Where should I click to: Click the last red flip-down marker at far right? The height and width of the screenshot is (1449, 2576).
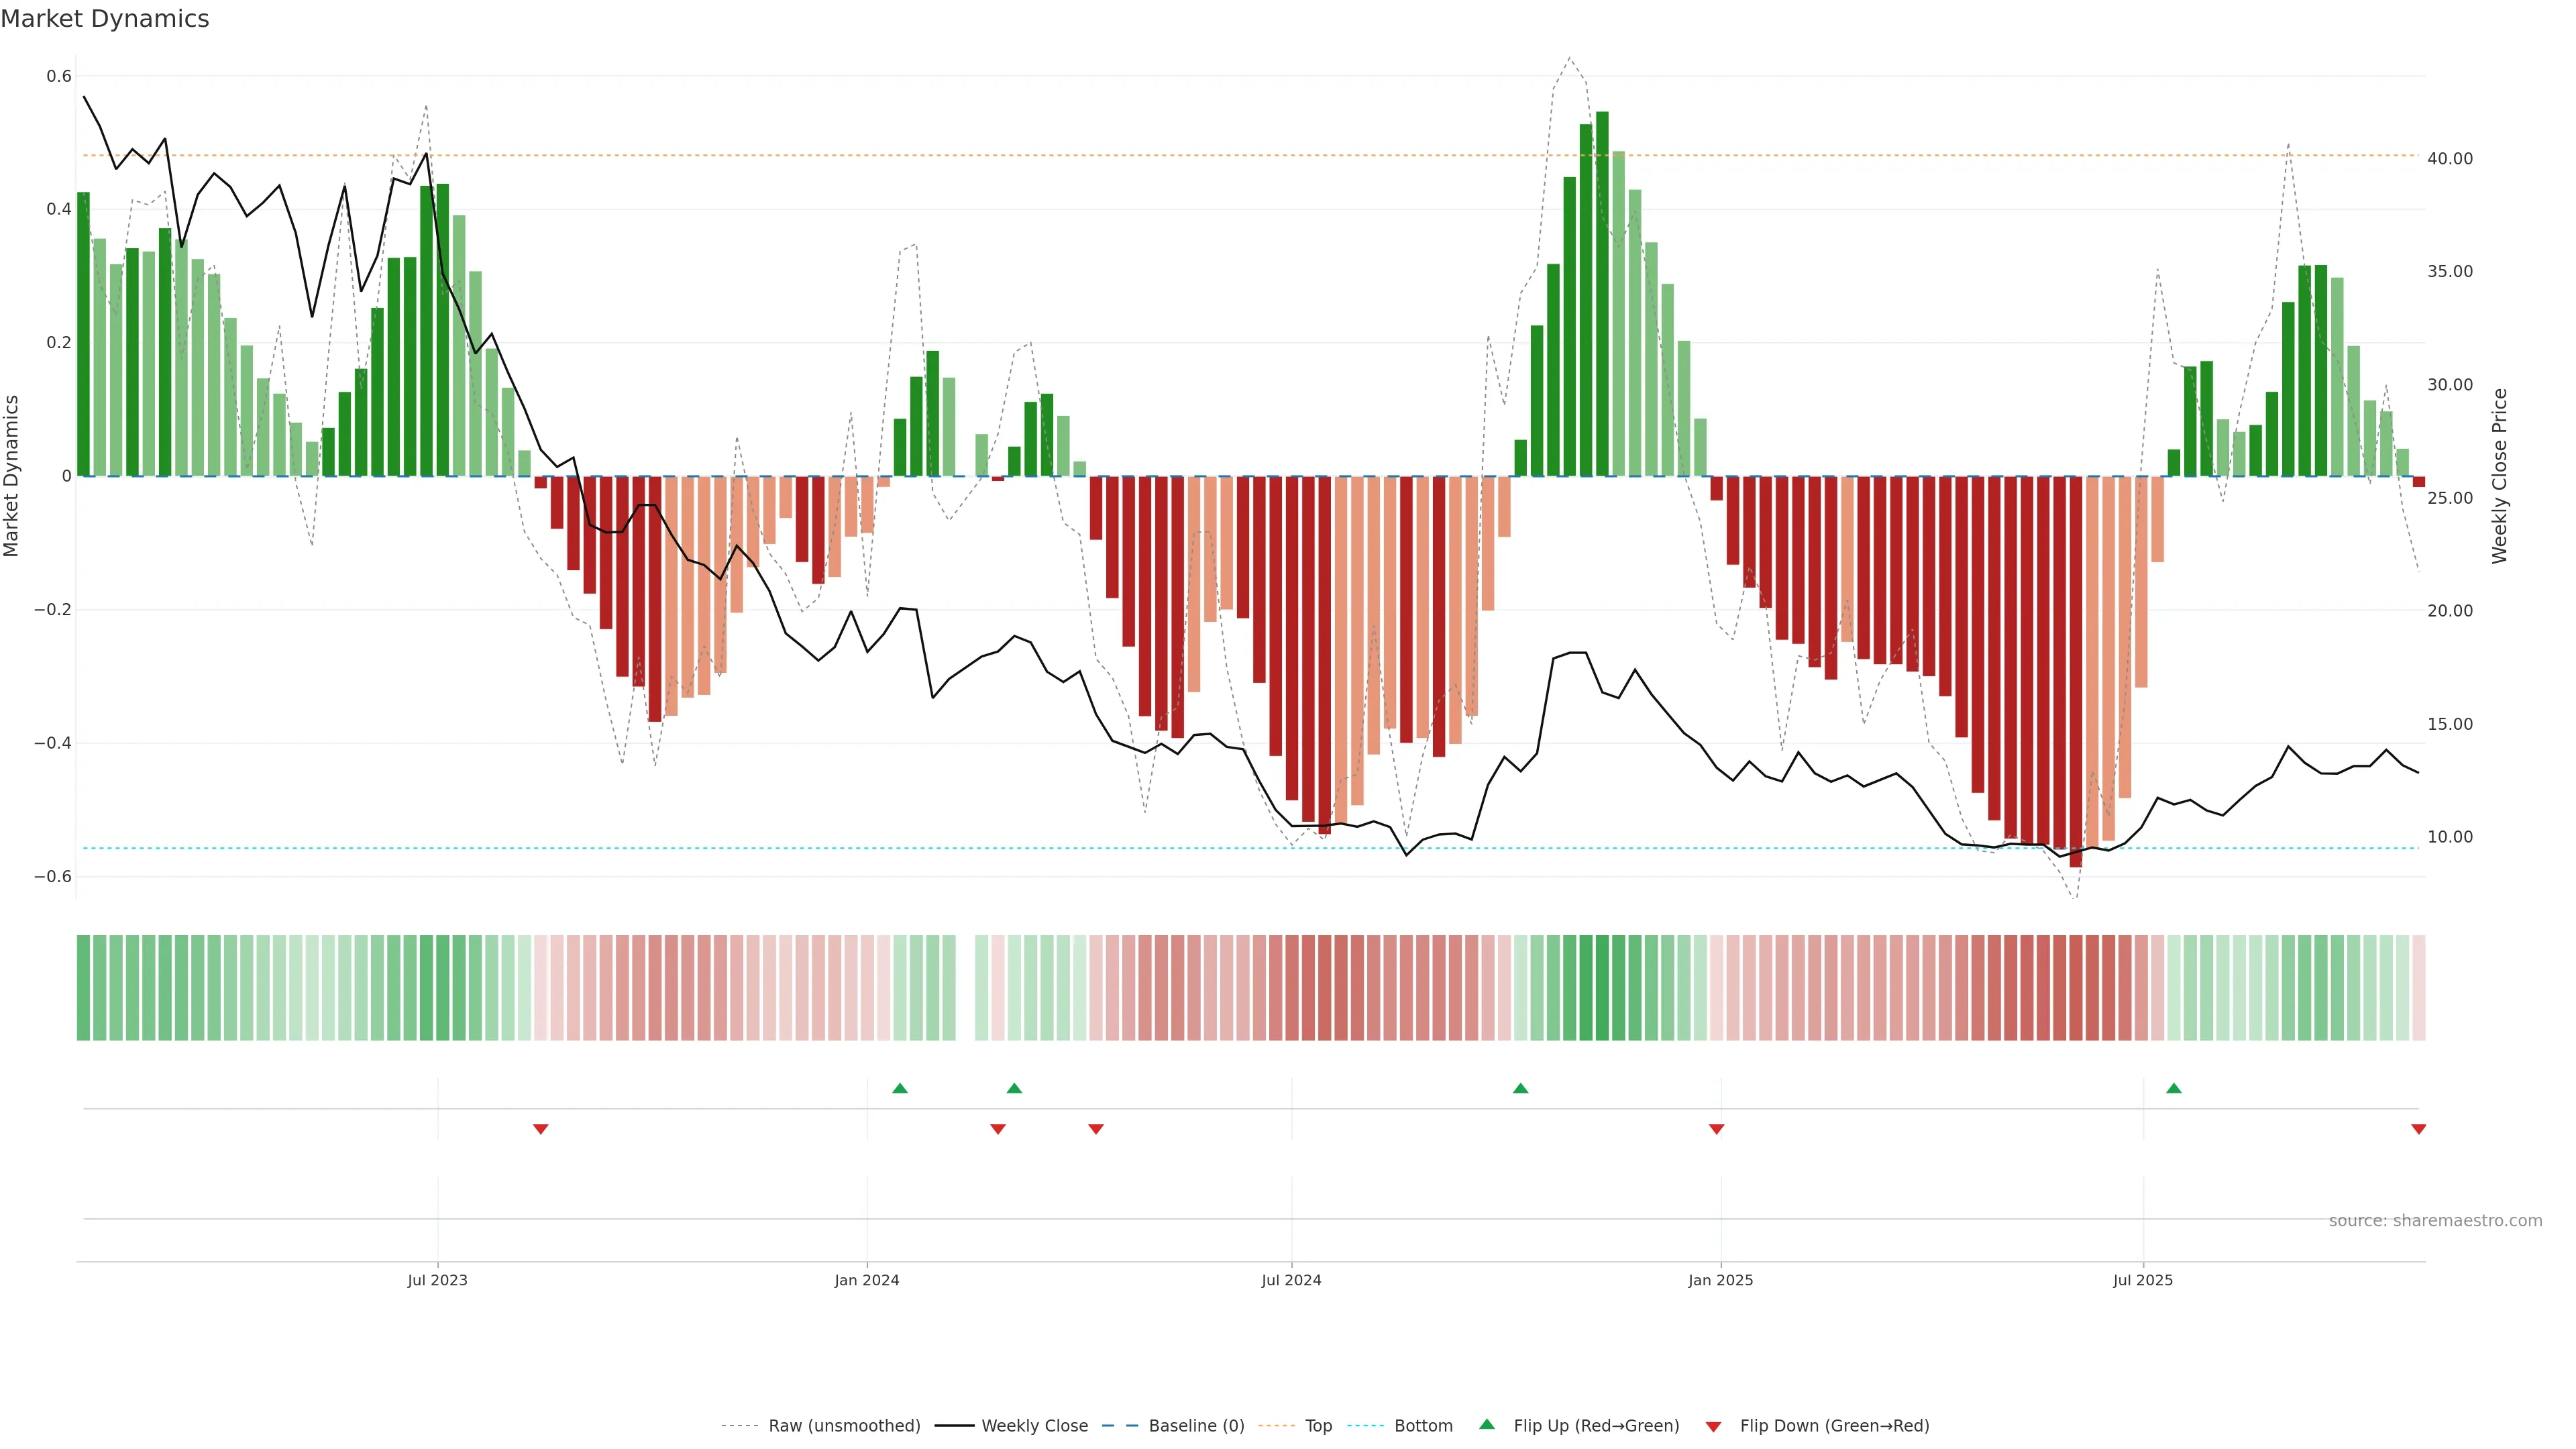[2419, 1129]
